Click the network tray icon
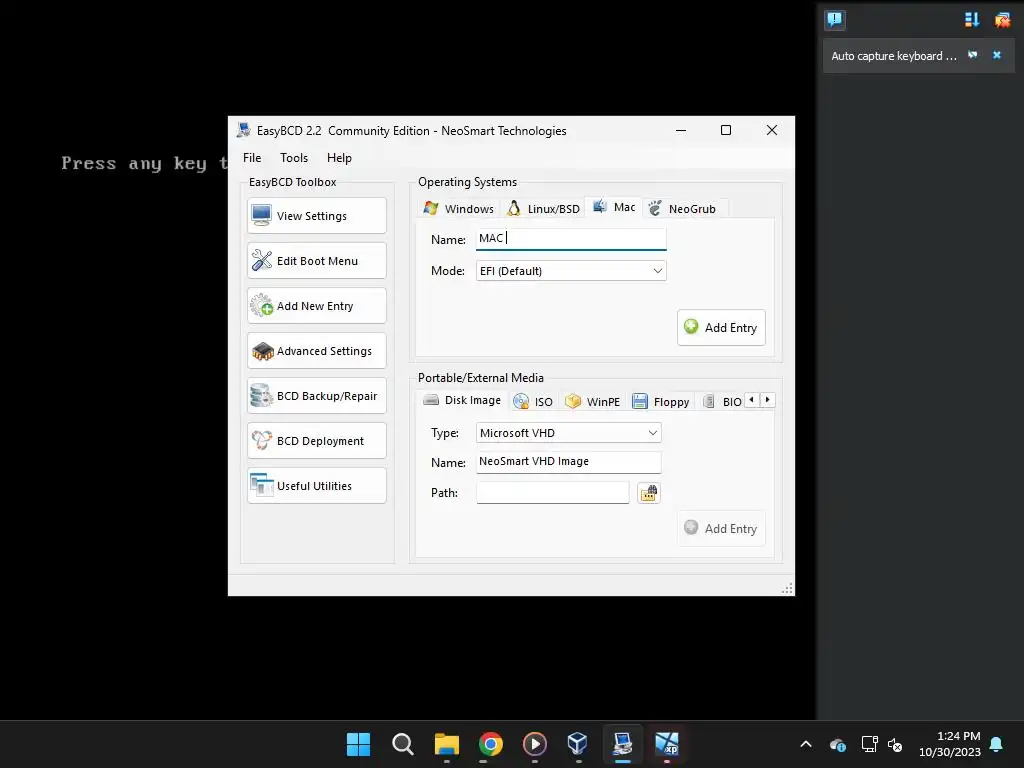 pos(869,744)
